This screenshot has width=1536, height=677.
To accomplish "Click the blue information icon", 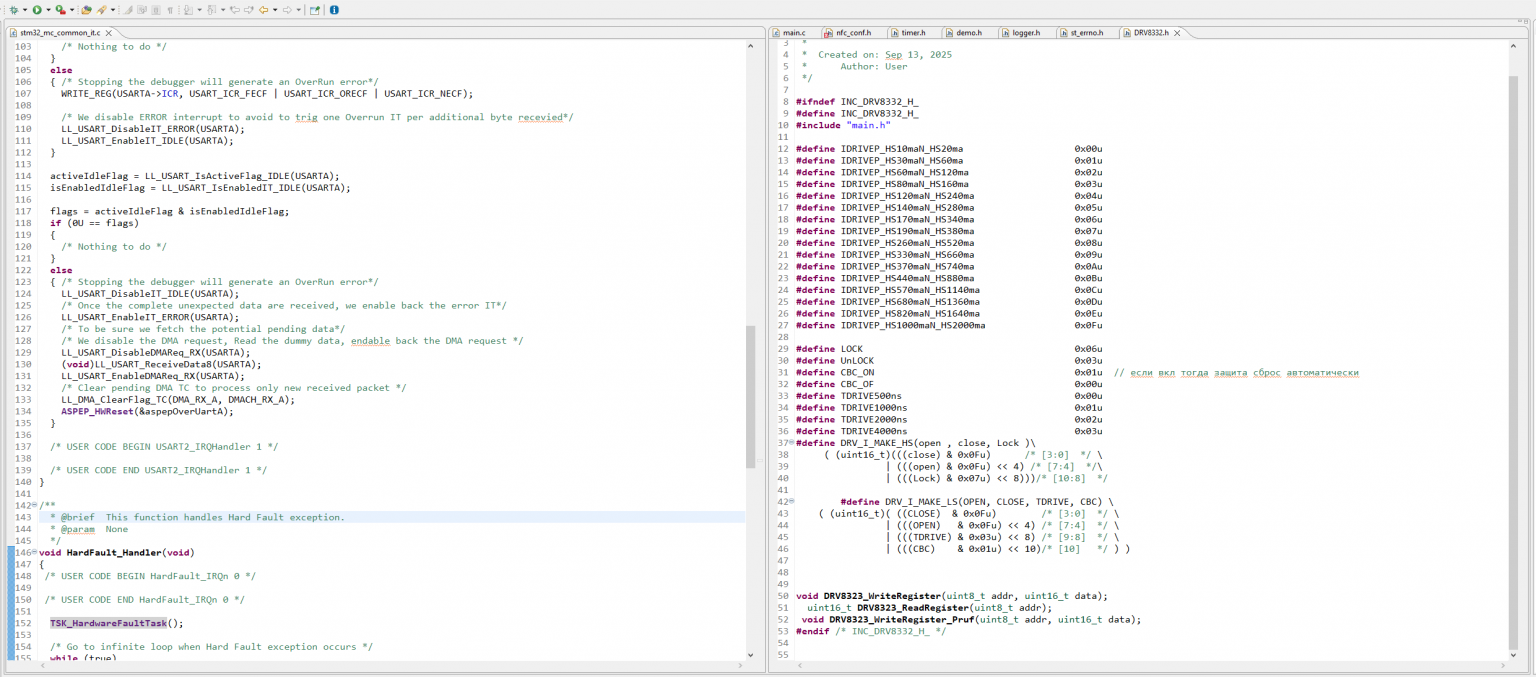I will pyautogui.click(x=334, y=10).
